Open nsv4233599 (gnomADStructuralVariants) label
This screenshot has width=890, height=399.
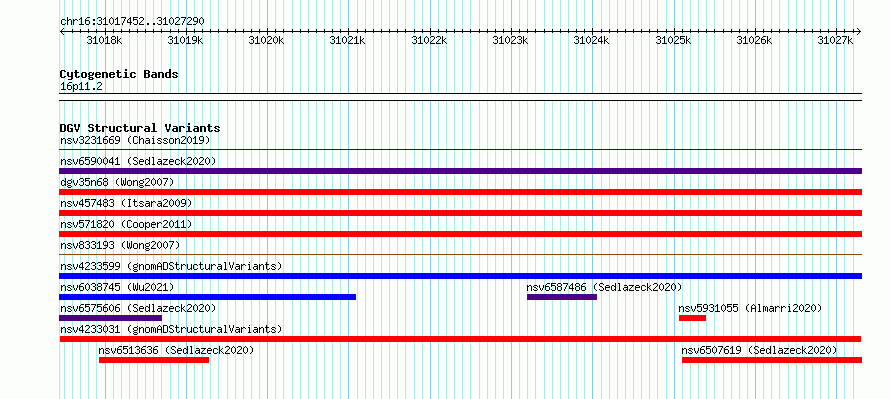pos(171,266)
